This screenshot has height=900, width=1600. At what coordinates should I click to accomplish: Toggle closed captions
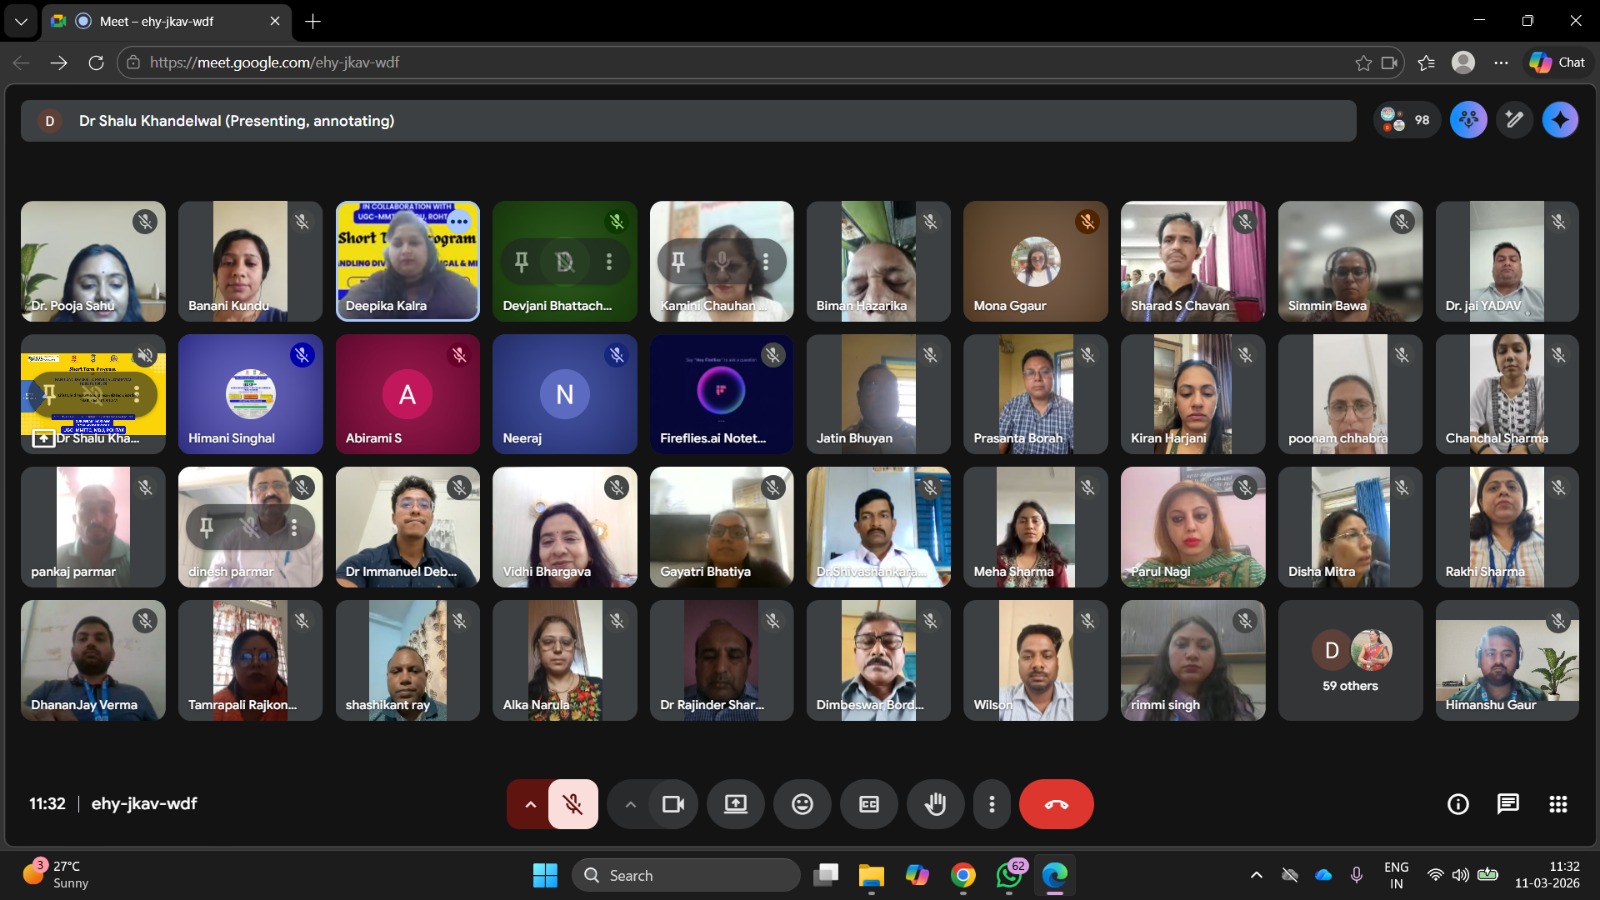click(x=869, y=804)
